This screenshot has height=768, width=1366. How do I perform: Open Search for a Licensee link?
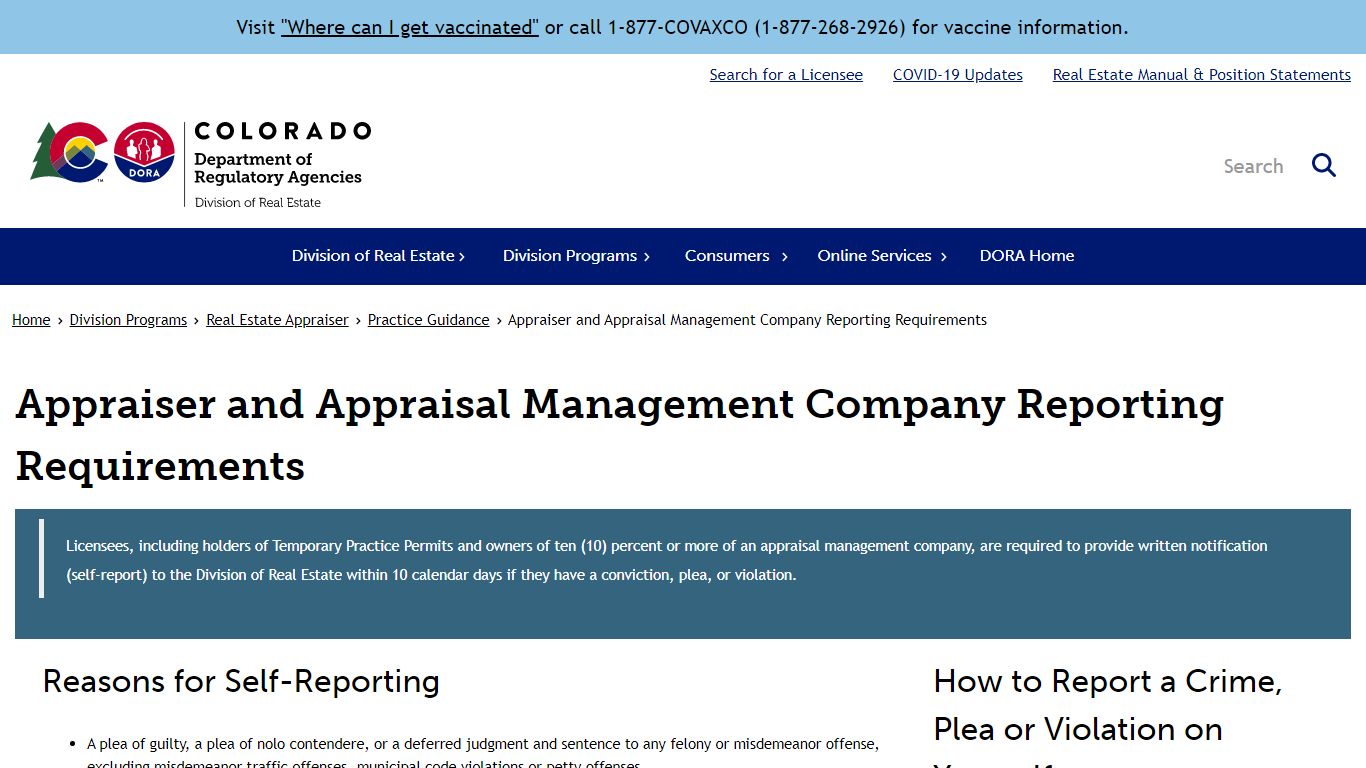786,75
